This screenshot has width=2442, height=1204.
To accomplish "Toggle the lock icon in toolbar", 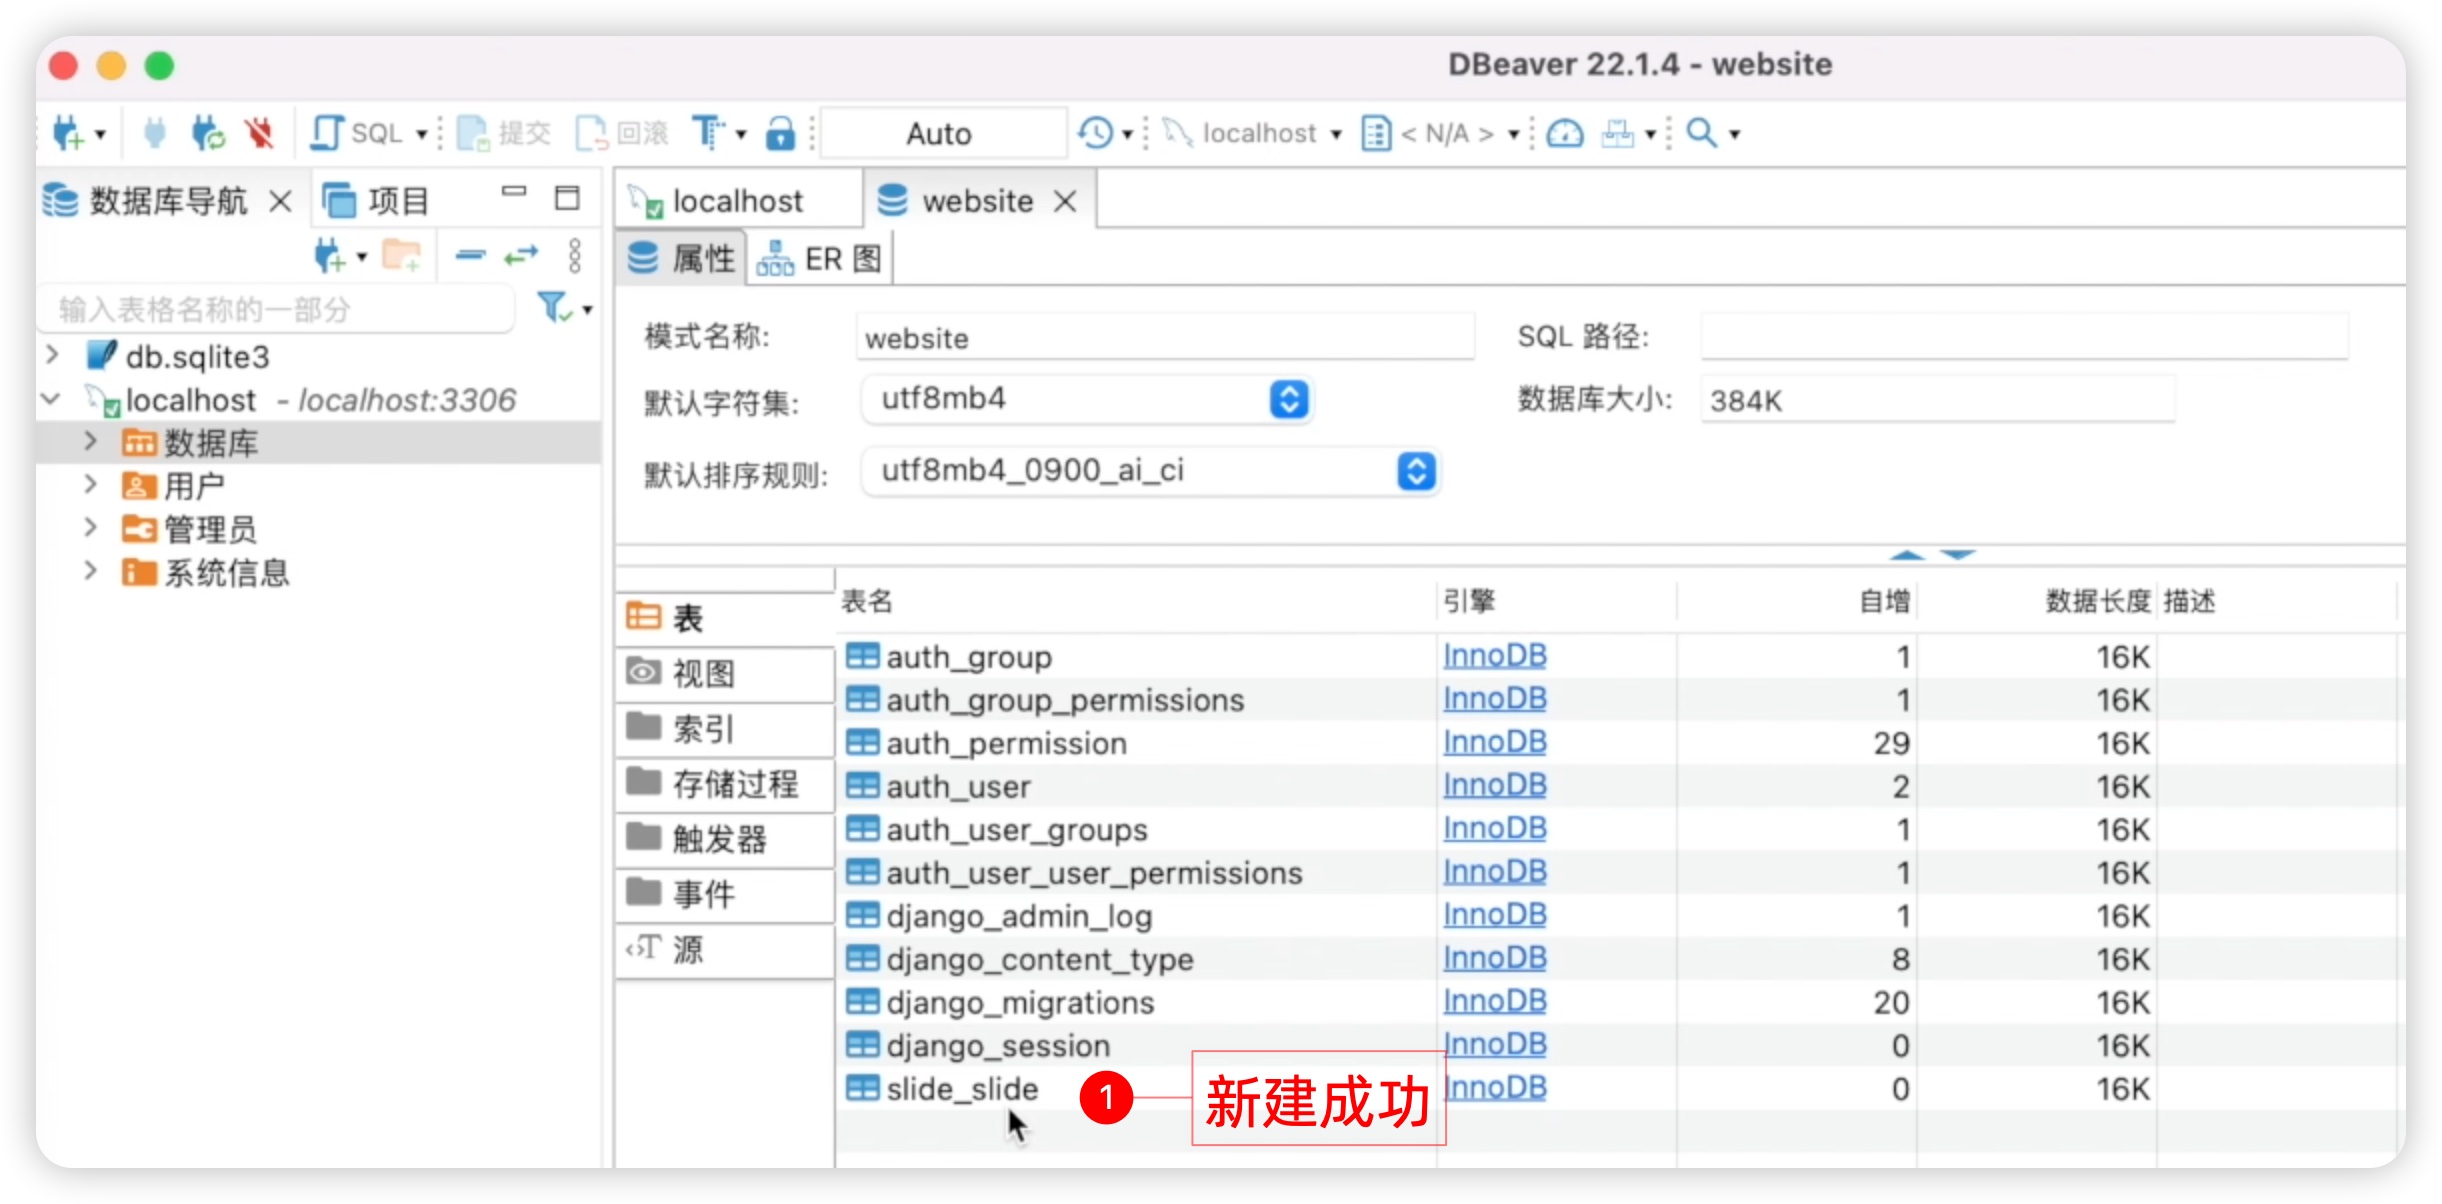I will [x=780, y=133].
